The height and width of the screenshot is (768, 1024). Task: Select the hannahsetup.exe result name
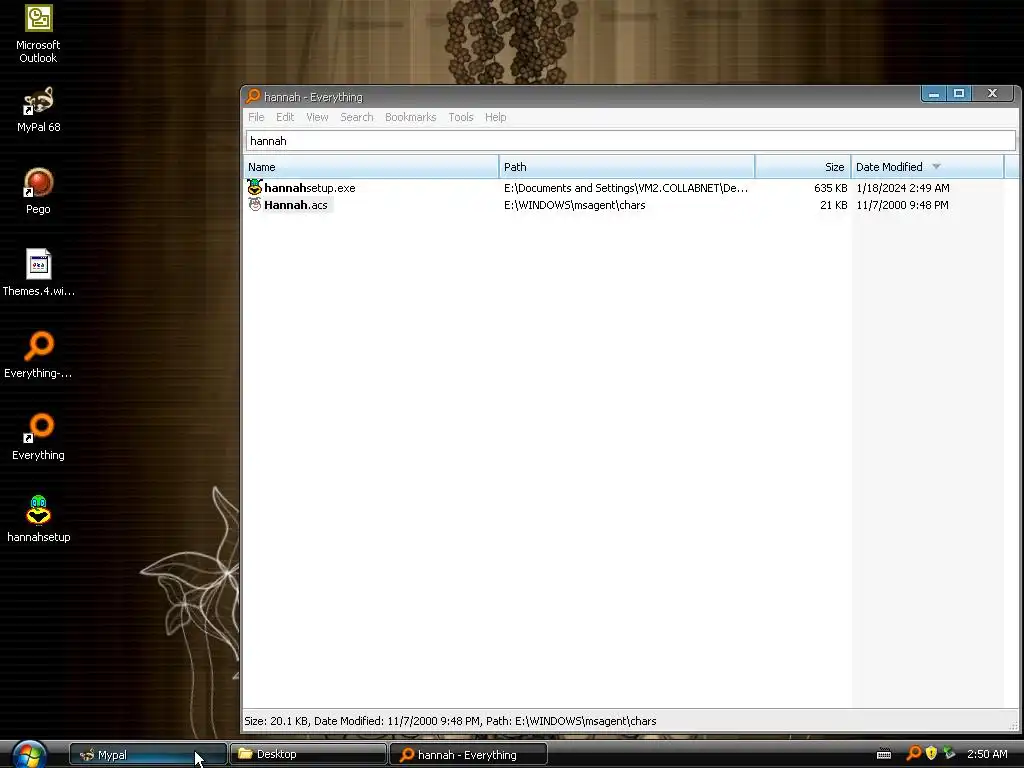coord(310,187)
